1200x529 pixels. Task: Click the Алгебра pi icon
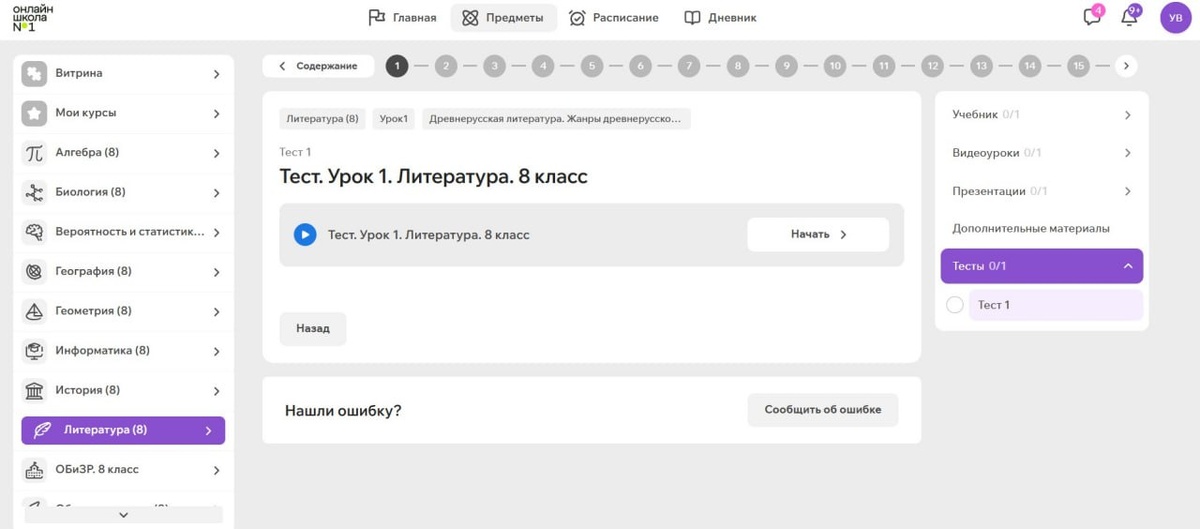(x=35, y=153)
